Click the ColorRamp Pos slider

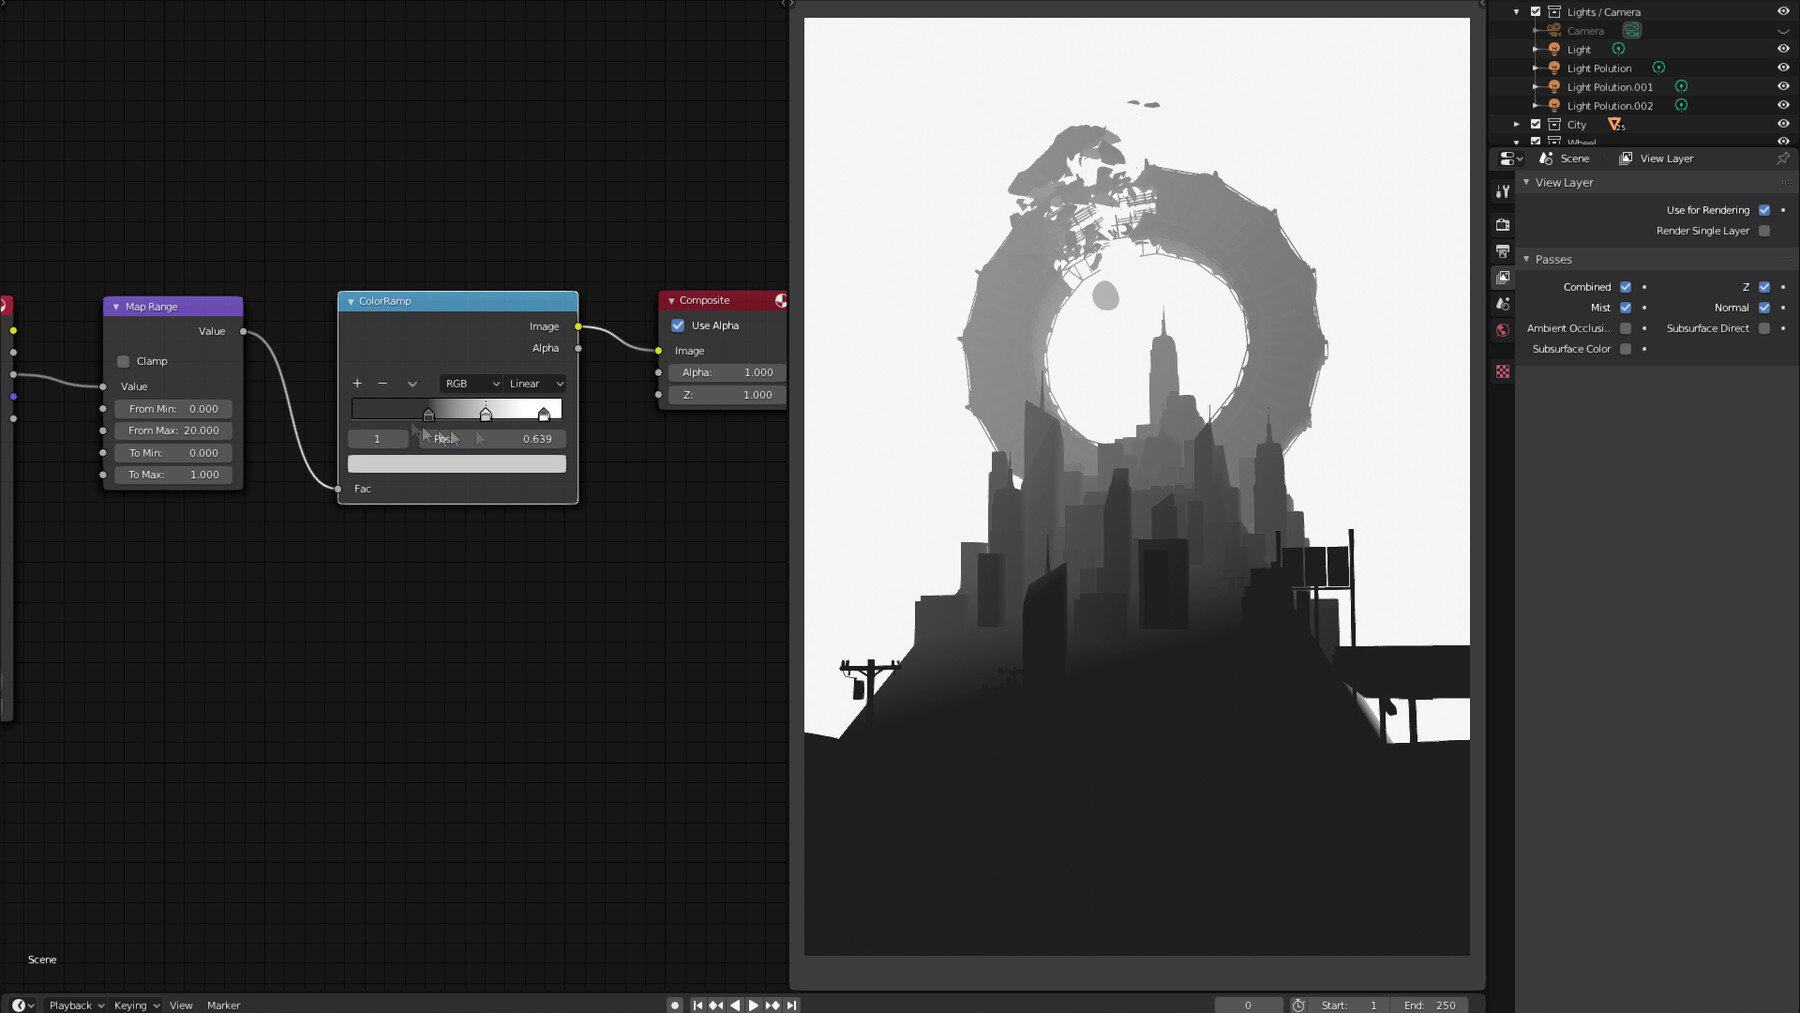point(492,439)
